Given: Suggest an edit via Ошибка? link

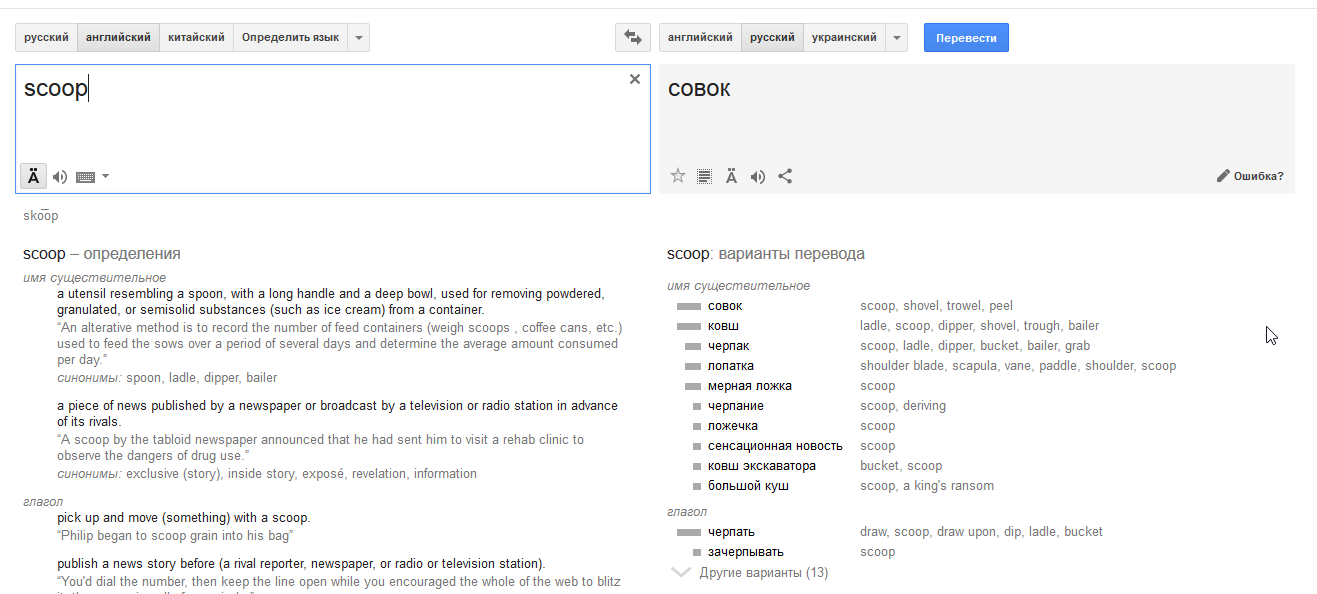Looking at the screenshot, I should [x=1250, y=176].
